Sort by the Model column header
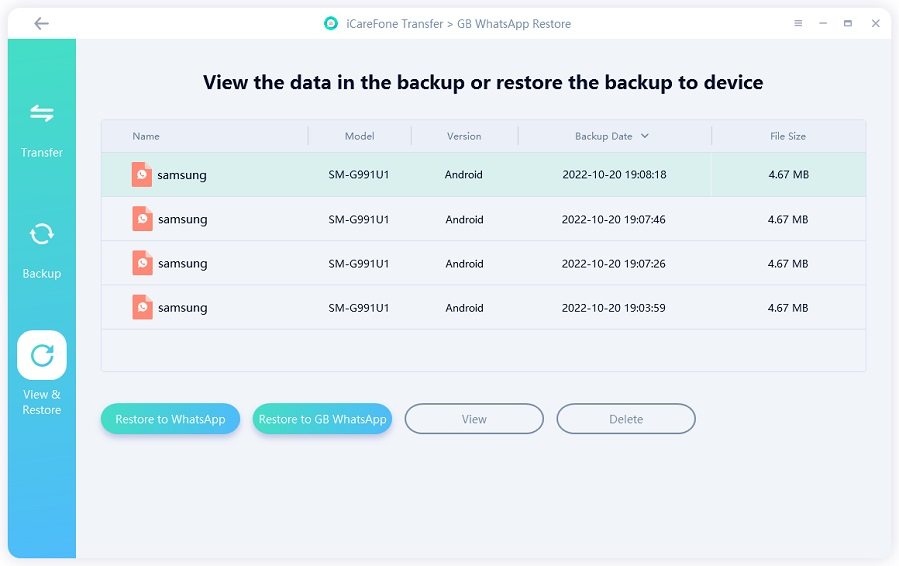Screen dimensions: 899x566 359,136
